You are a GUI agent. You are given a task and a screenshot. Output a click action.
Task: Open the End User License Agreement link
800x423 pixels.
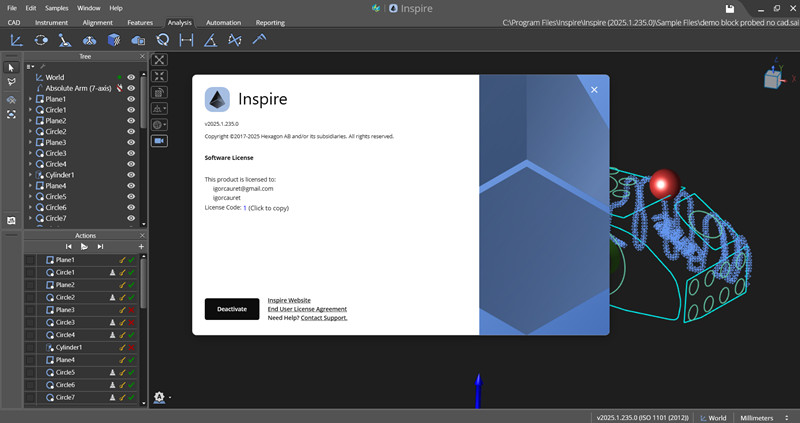[307, 309]
